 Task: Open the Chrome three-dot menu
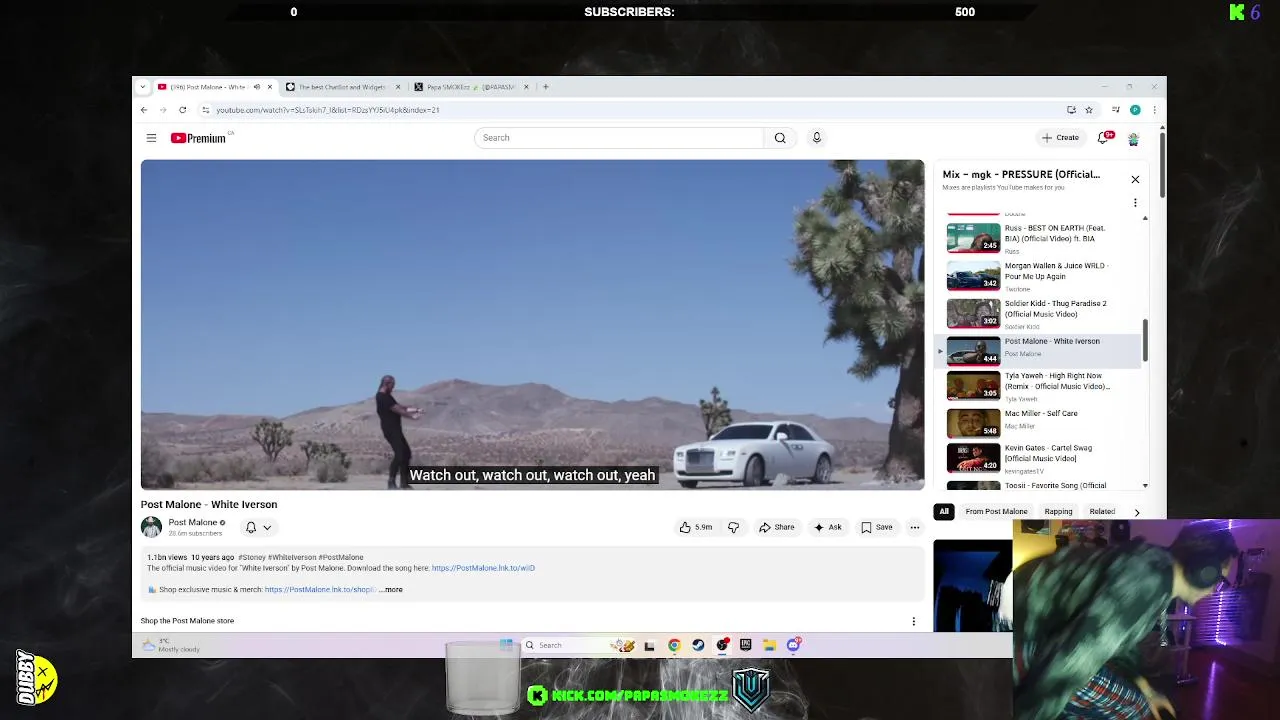(1154, 110)
